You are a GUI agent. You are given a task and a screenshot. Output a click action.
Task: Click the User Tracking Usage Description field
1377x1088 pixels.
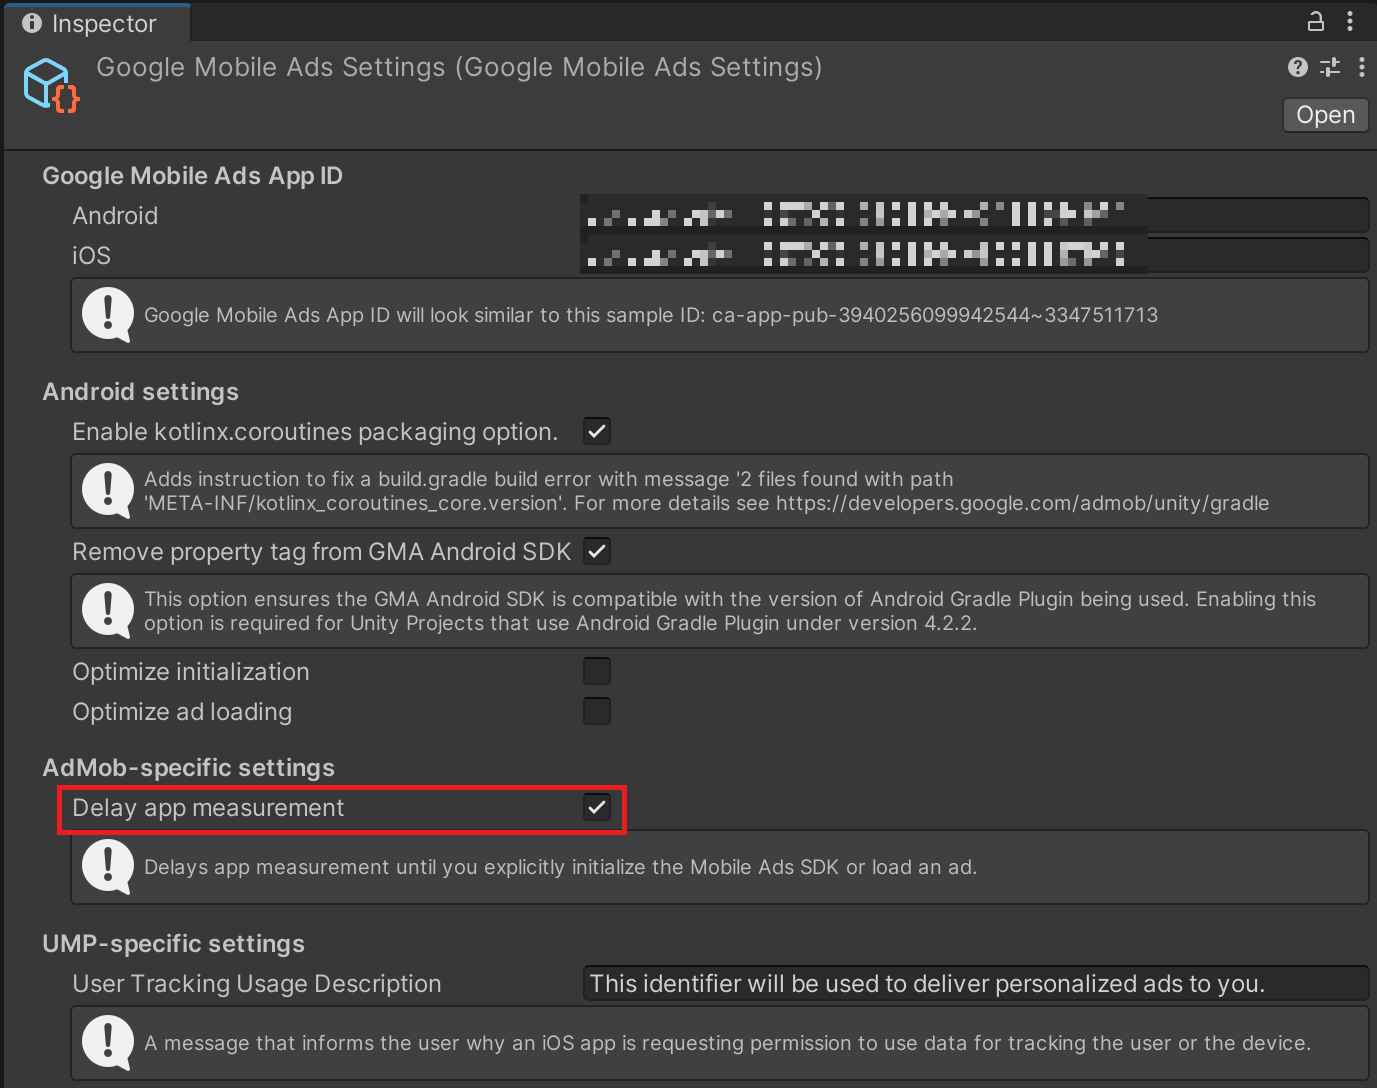point(975,983)
